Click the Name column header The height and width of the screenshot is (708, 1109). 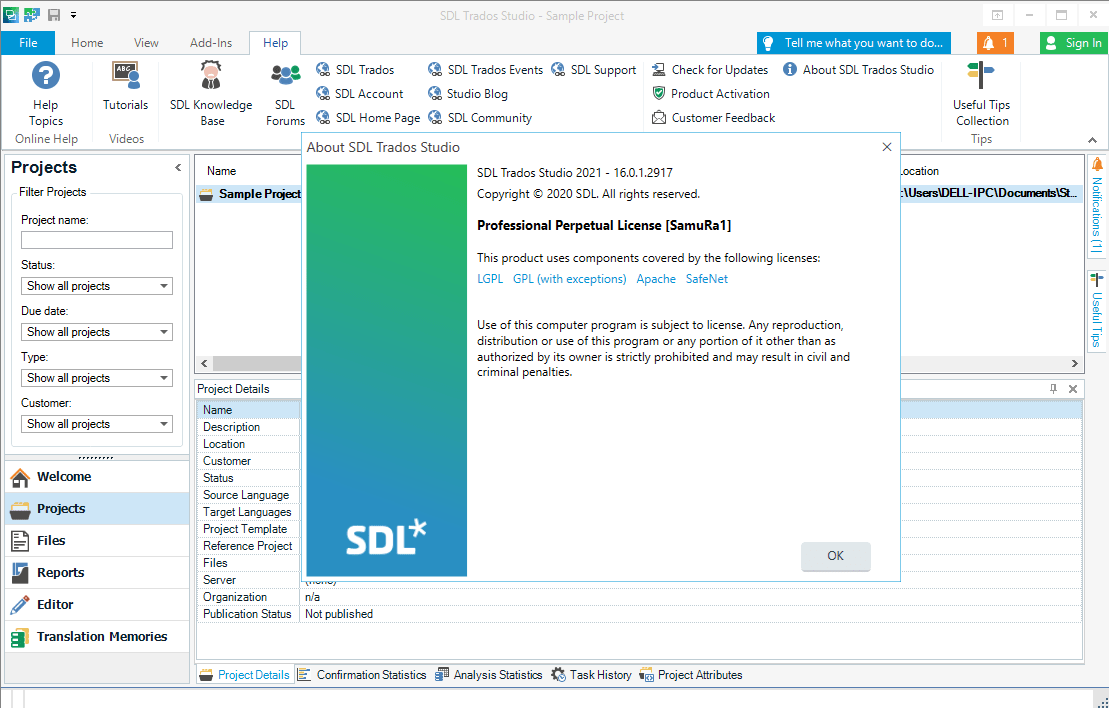(221, 170)
